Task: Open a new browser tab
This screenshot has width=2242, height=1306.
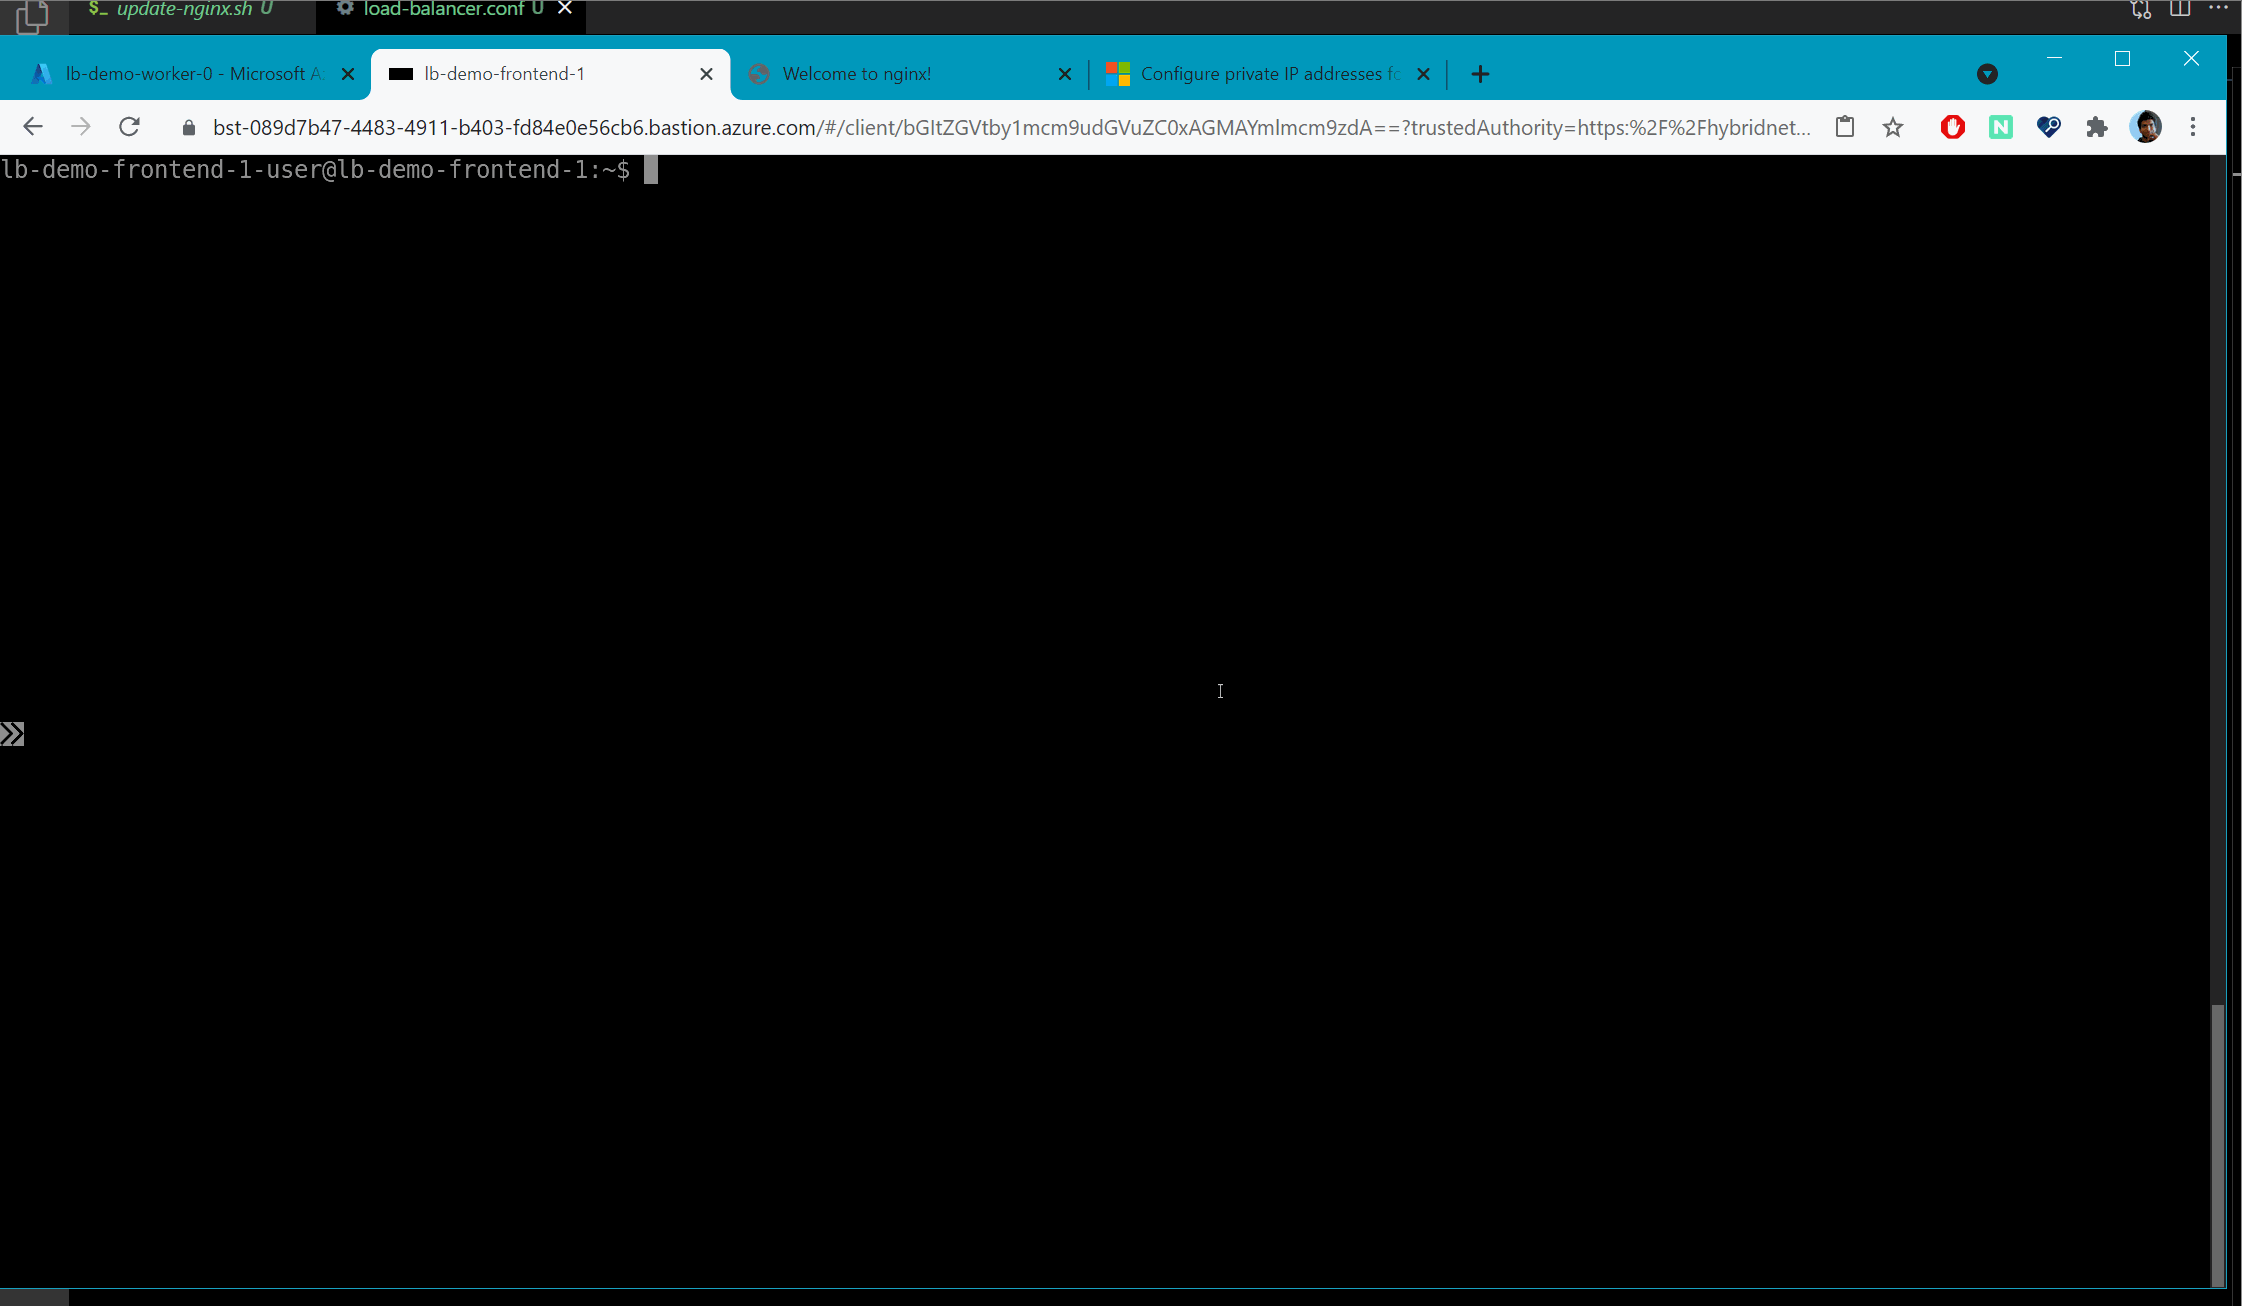Action: point(1481,74)
